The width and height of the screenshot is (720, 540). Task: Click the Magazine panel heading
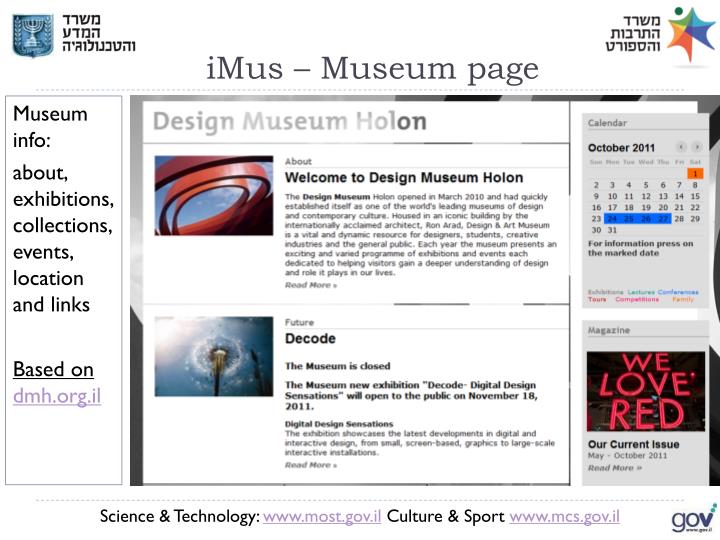pyautogui.click(x=609, y=330)
